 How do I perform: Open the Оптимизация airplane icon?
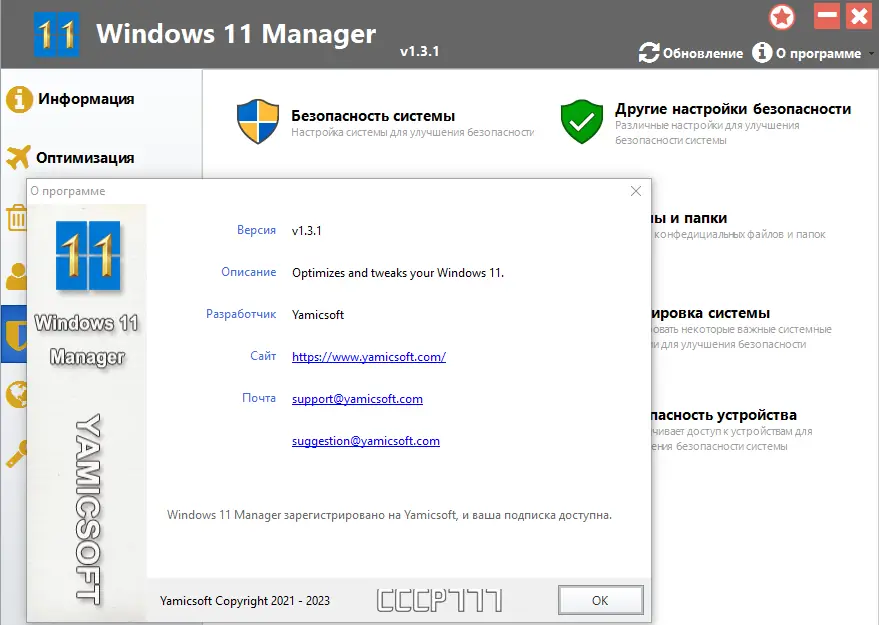tap(18, 157)
